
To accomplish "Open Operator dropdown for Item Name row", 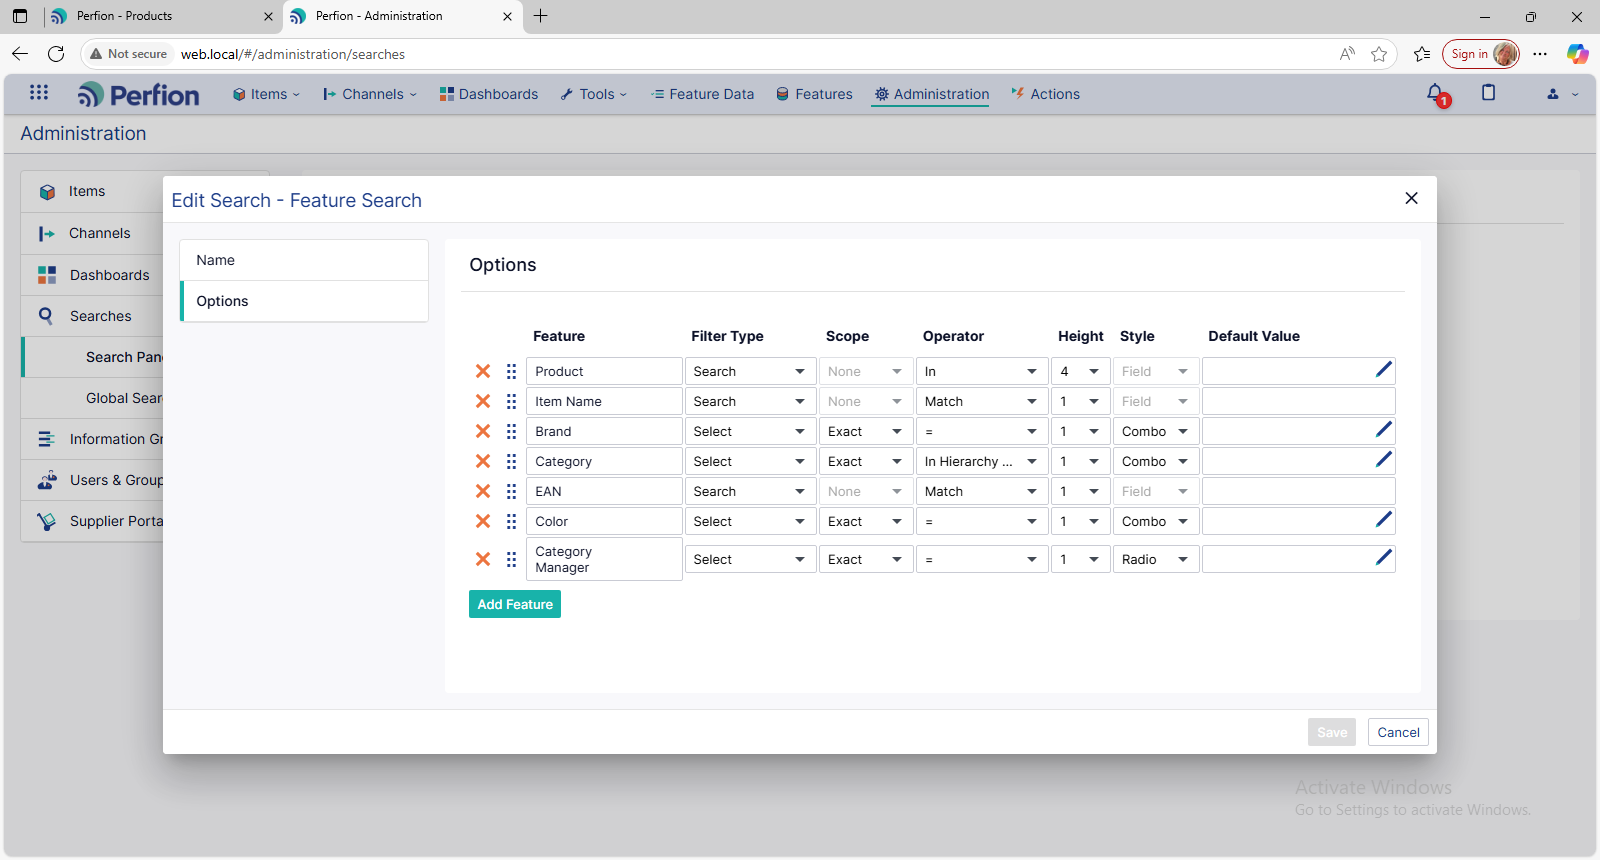I will (x=981, y=401).
